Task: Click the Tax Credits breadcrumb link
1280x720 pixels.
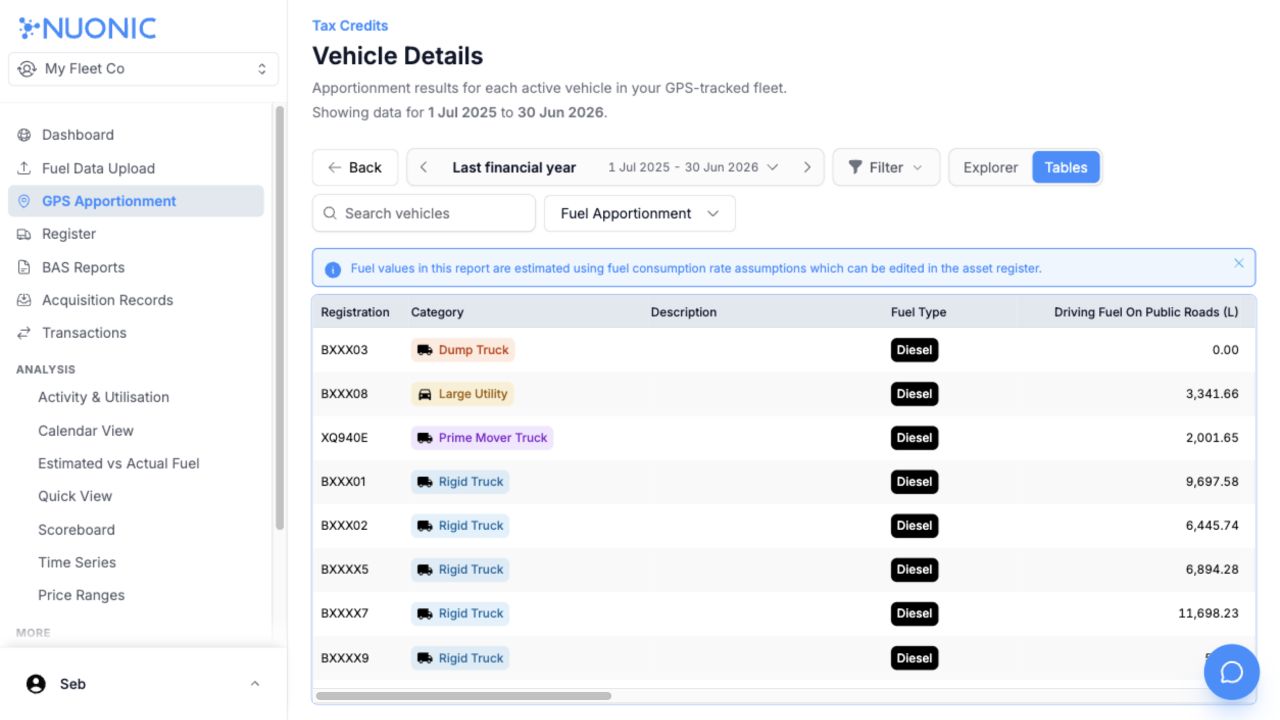Action: coord(350,25)
